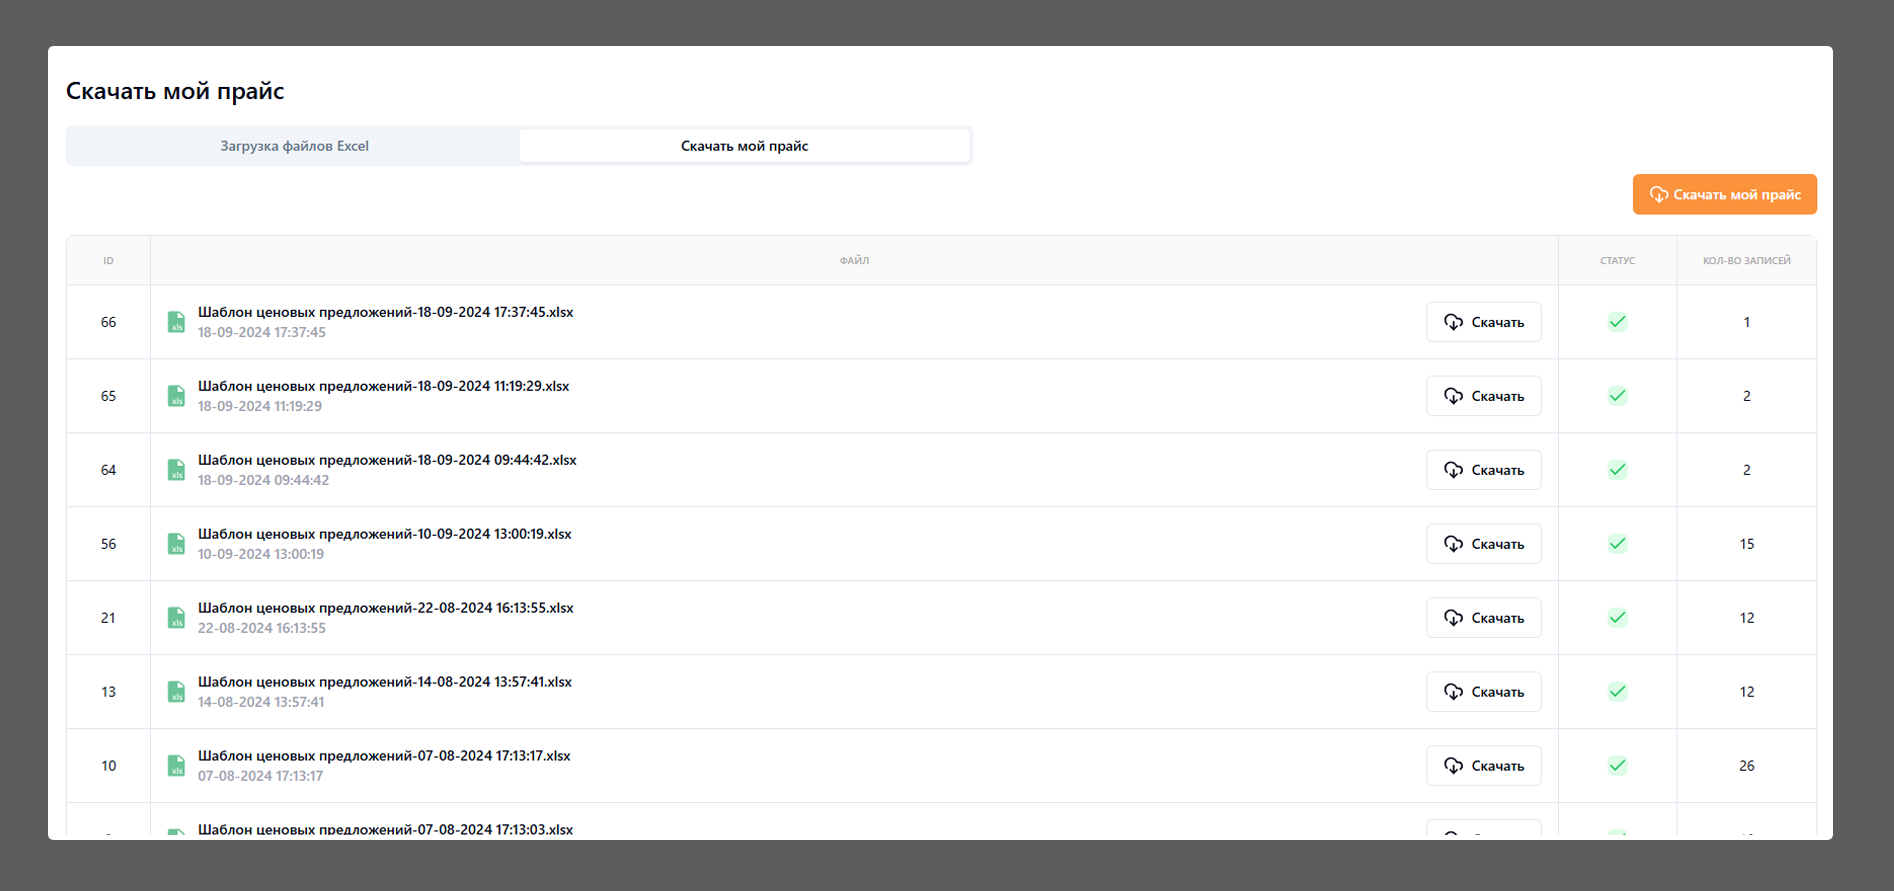Click the green status checkmark for ID 10

click(x=1617, y=766)
